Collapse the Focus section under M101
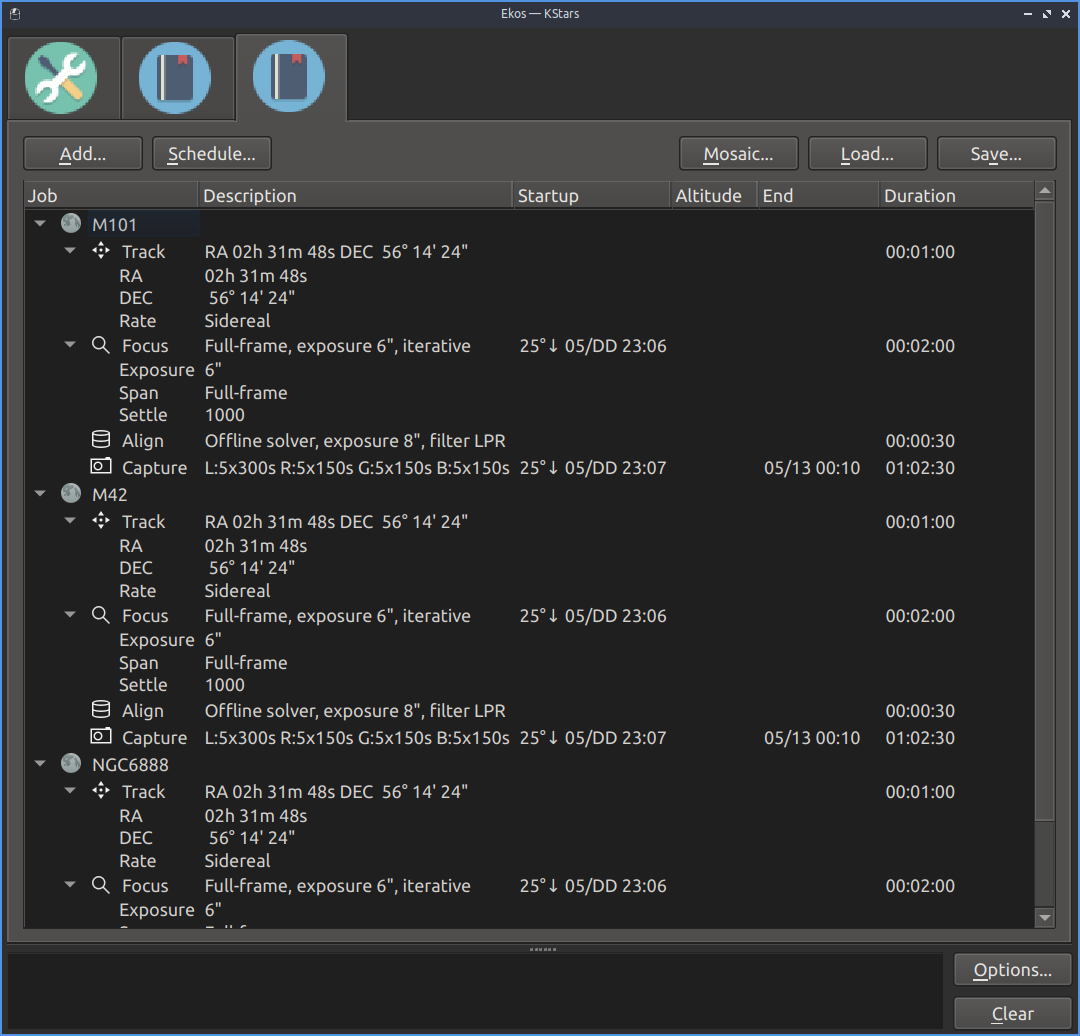This screenshot has width=1080, height=1036. click(70, 344)
